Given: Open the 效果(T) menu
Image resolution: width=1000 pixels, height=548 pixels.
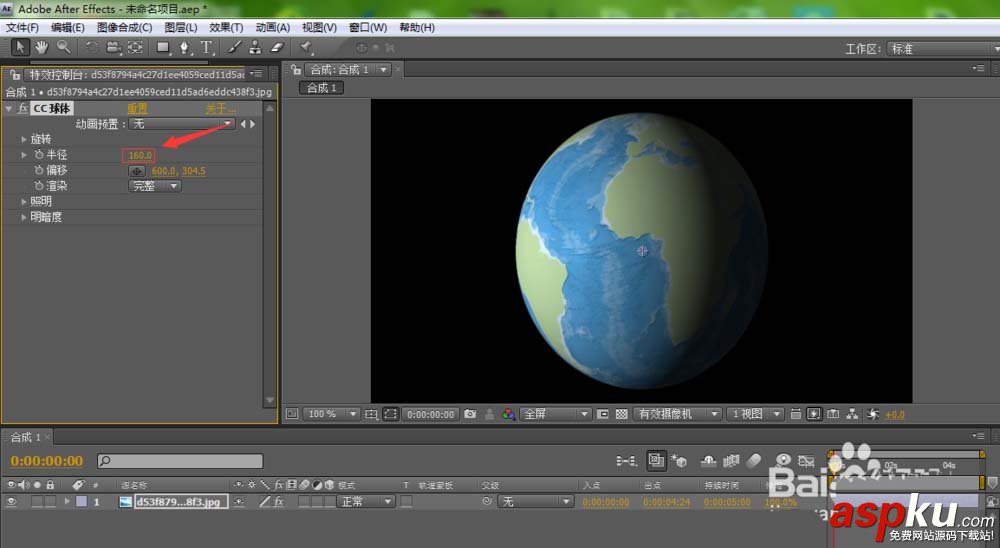Looking at the screenshot, I should coord(226,27).
